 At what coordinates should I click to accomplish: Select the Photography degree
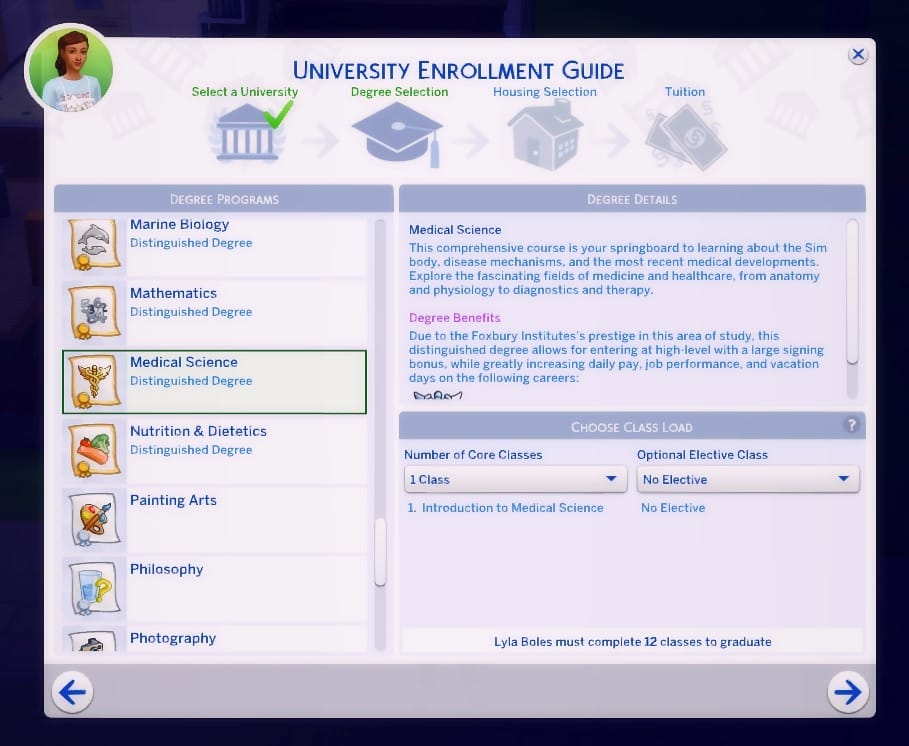click(214, 639)
